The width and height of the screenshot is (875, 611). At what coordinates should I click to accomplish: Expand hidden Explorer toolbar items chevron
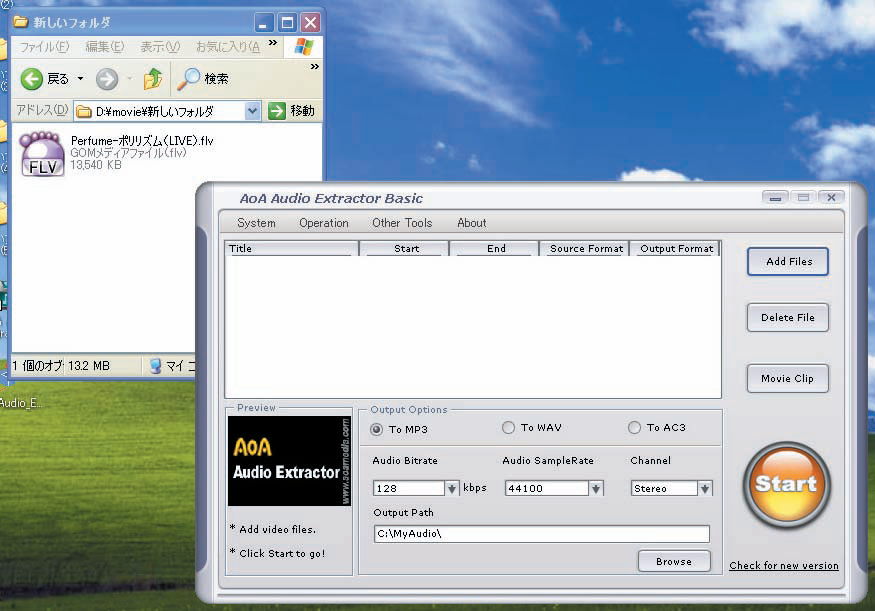(315, 66)
